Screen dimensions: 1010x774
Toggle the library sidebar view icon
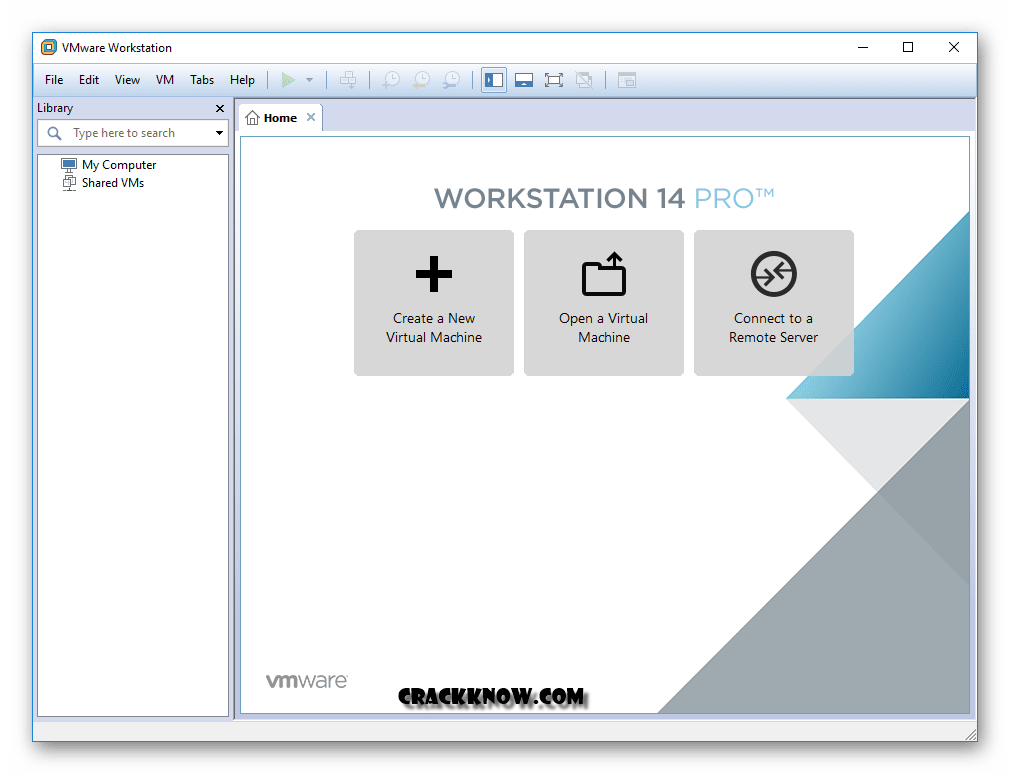494,80
